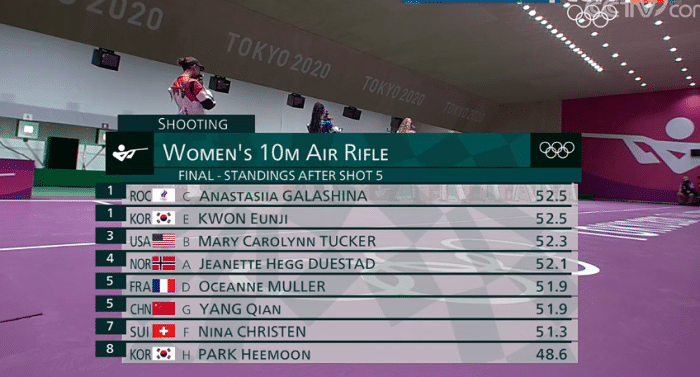Click the Switzerland flag icon

(x=164, y=331)
